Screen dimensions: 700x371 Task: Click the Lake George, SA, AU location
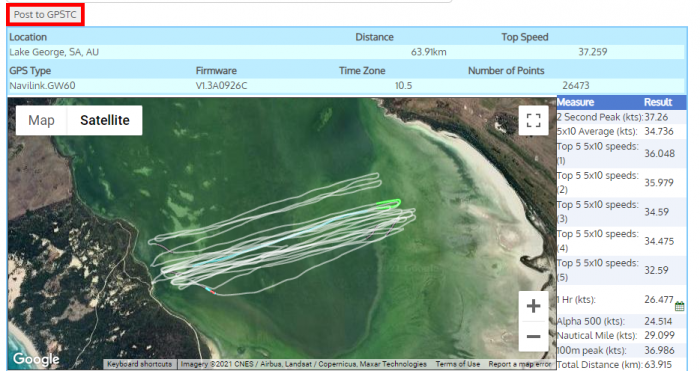(54, 52)
